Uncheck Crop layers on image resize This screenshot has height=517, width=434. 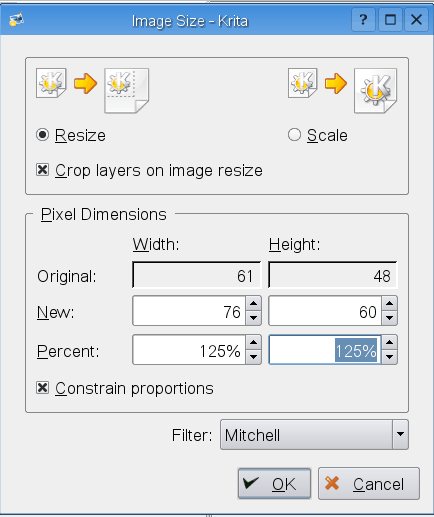coord(42,170)
